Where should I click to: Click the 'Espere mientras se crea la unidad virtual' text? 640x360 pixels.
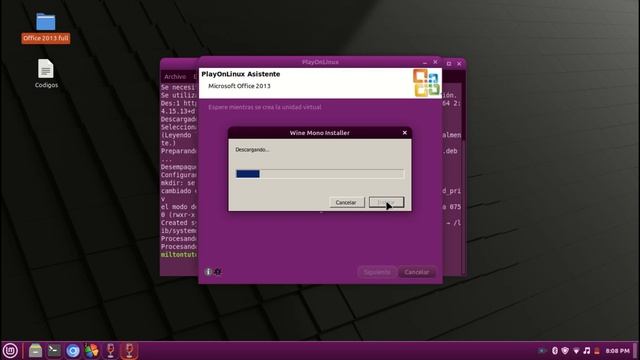click(x=265, y=107)
